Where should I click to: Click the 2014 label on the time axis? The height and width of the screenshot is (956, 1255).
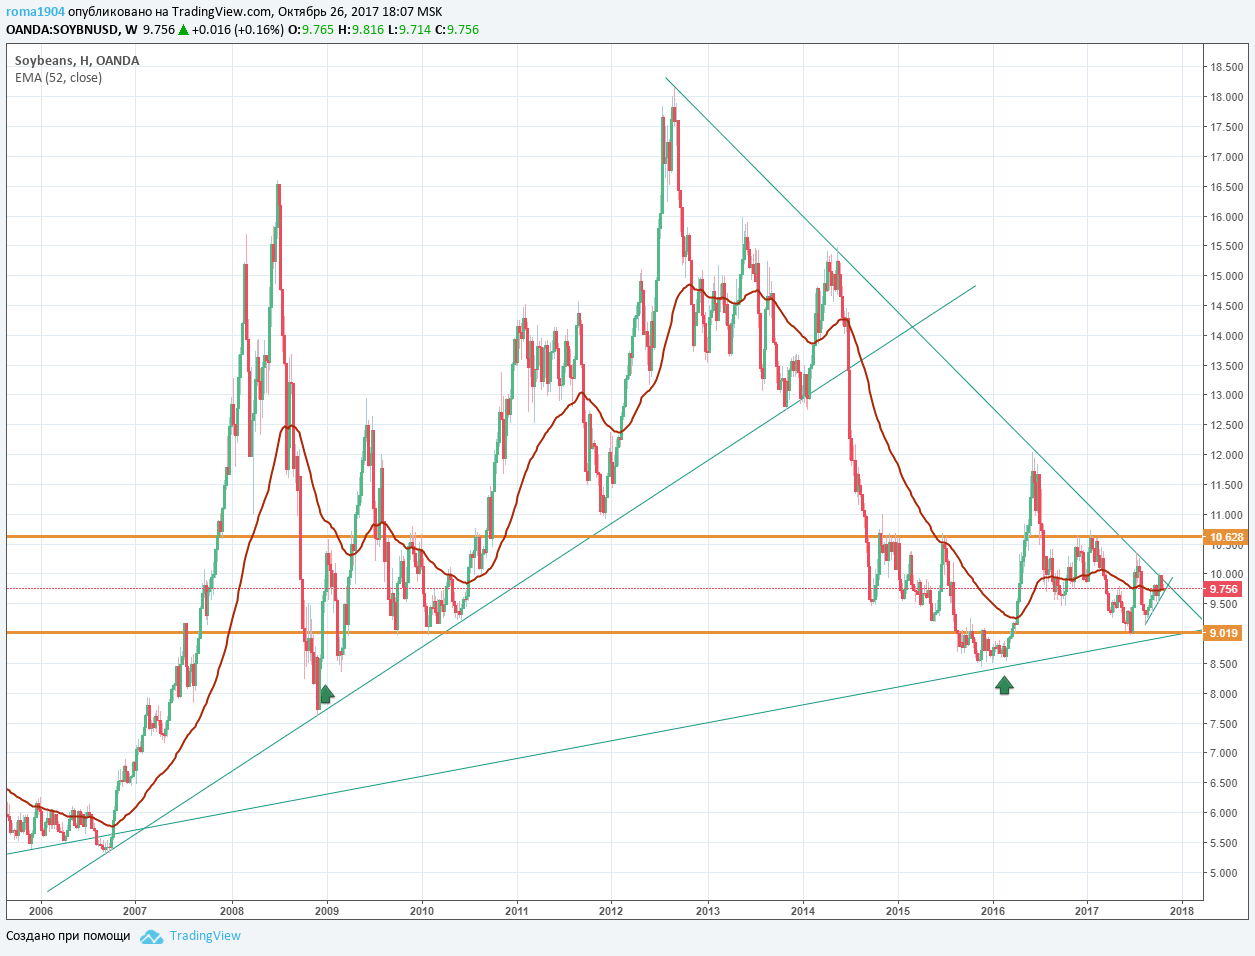(x=802, y=911)
